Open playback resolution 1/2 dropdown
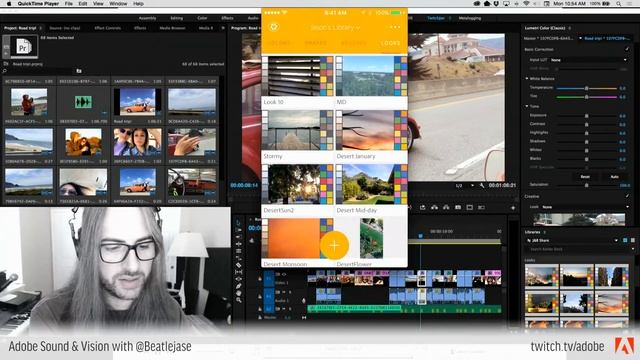 (464, 185)
